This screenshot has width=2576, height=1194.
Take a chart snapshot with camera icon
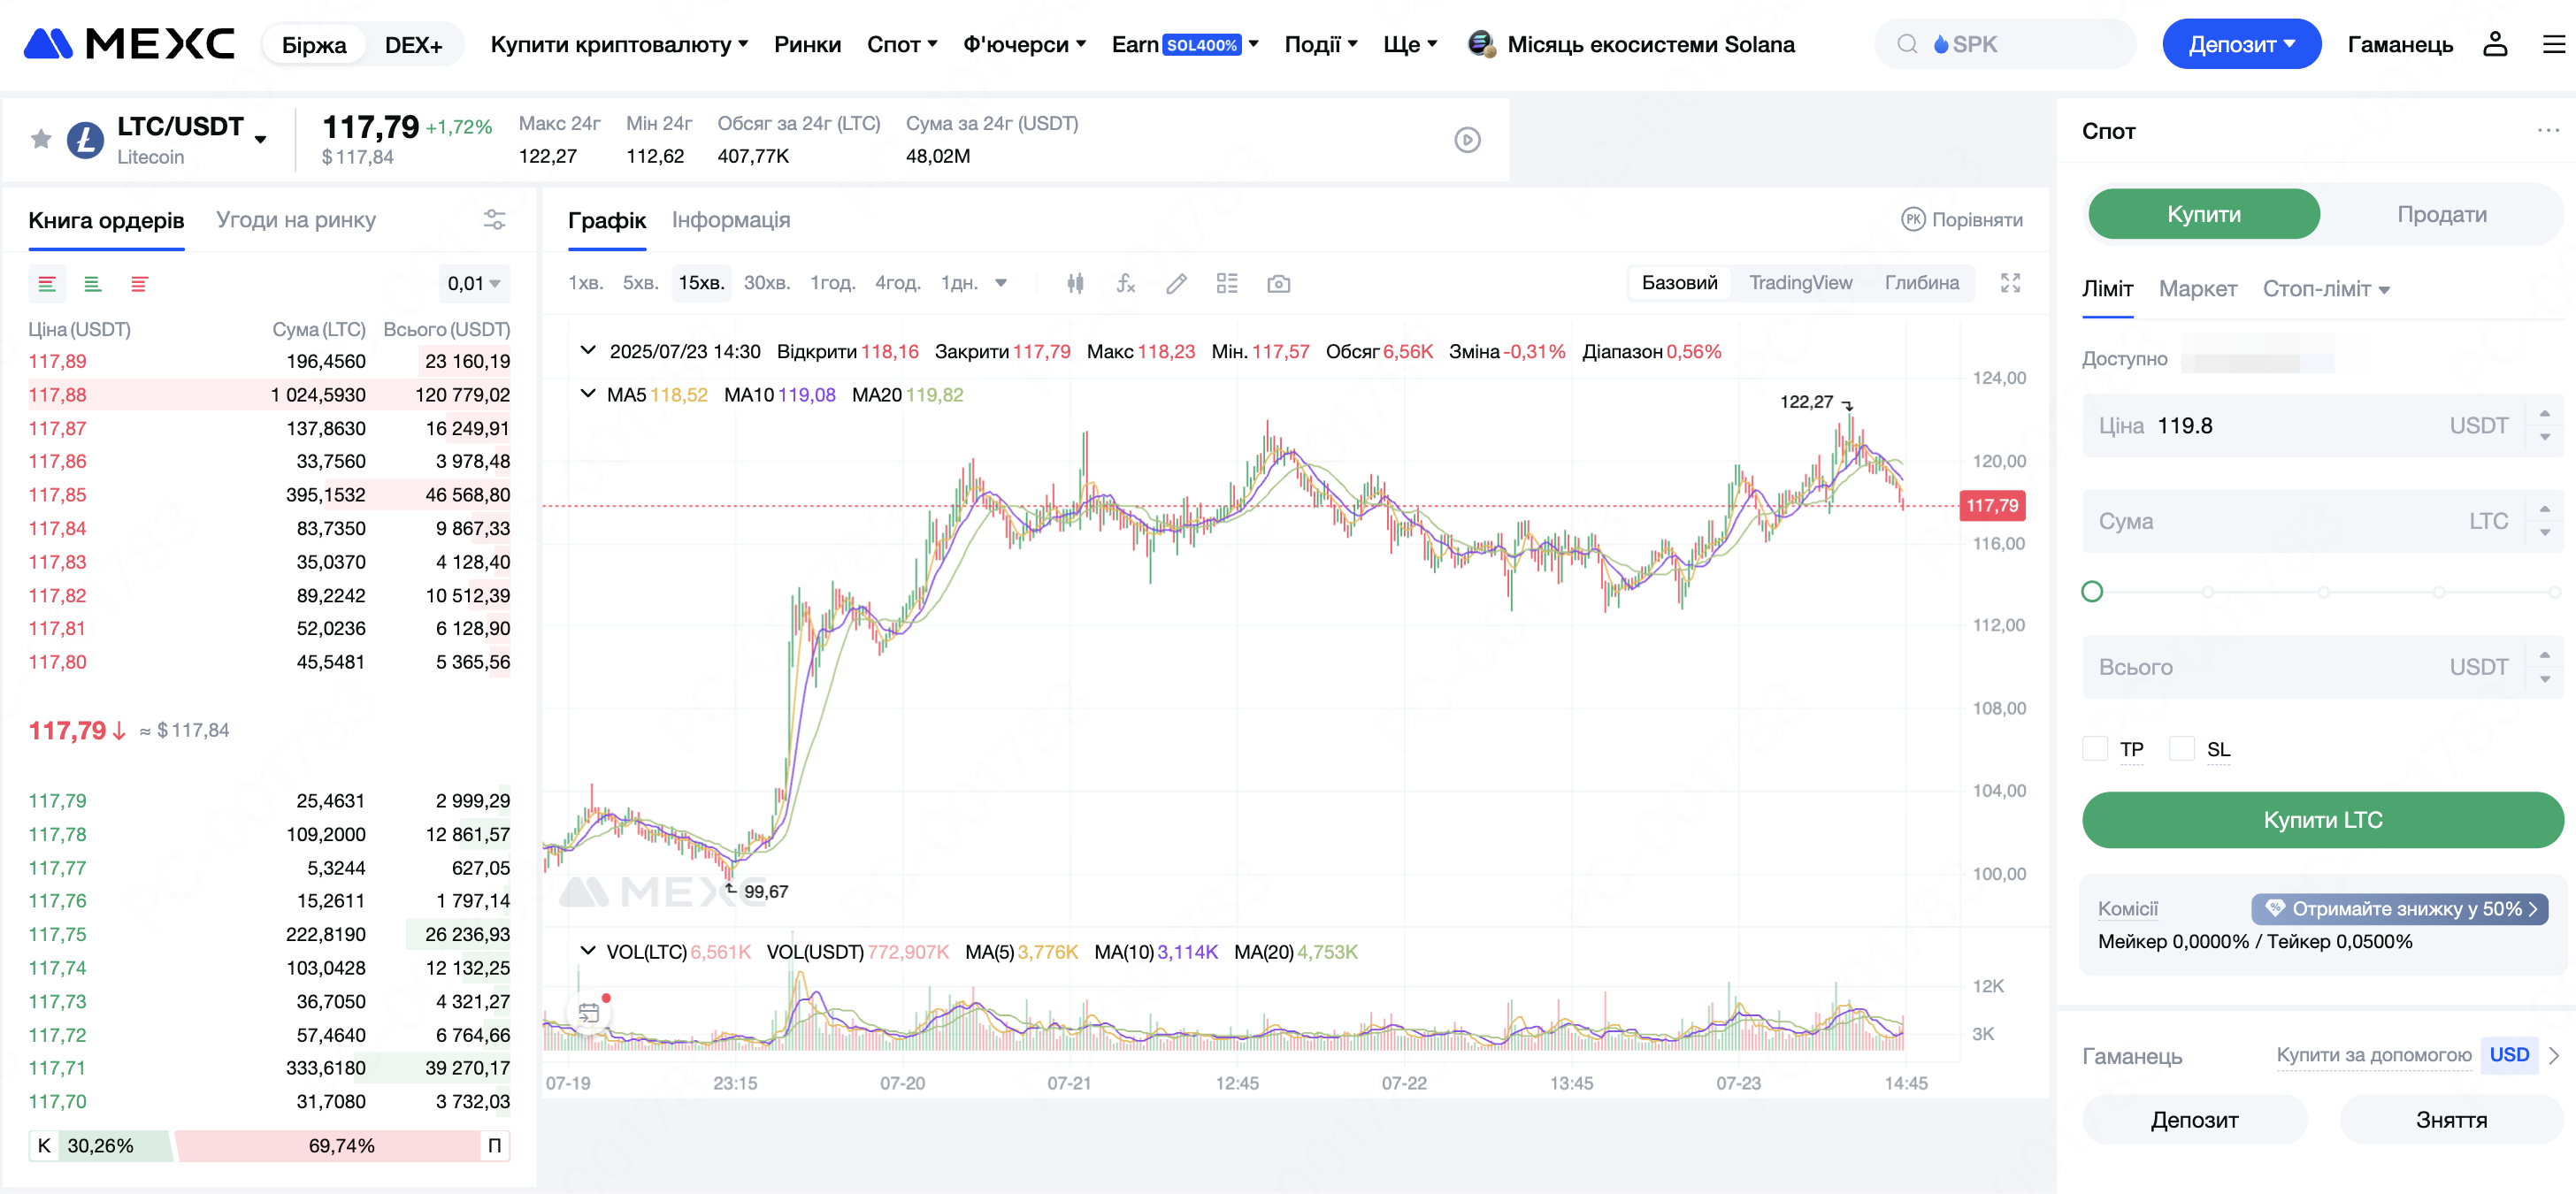1278,284
